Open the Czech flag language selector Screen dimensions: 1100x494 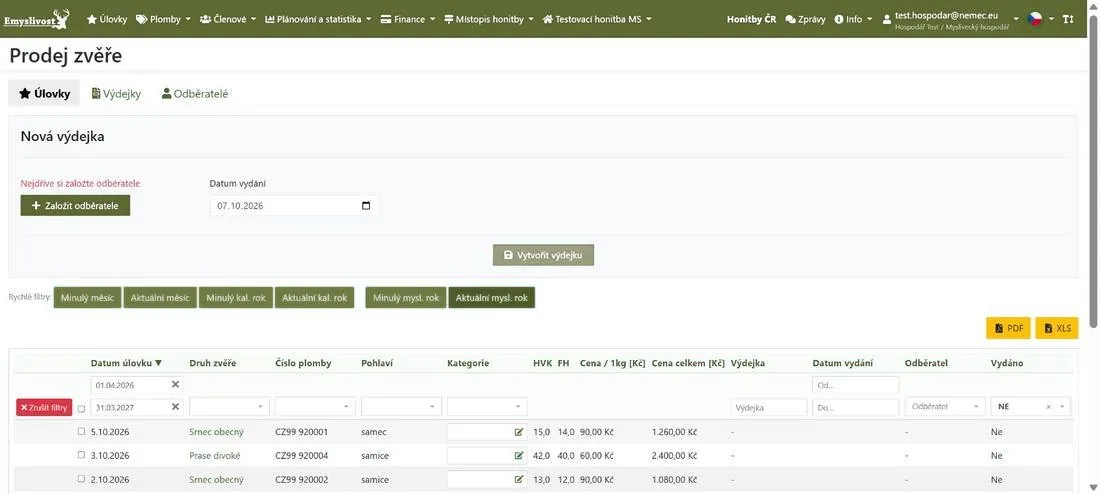[x=1040, y=19]
